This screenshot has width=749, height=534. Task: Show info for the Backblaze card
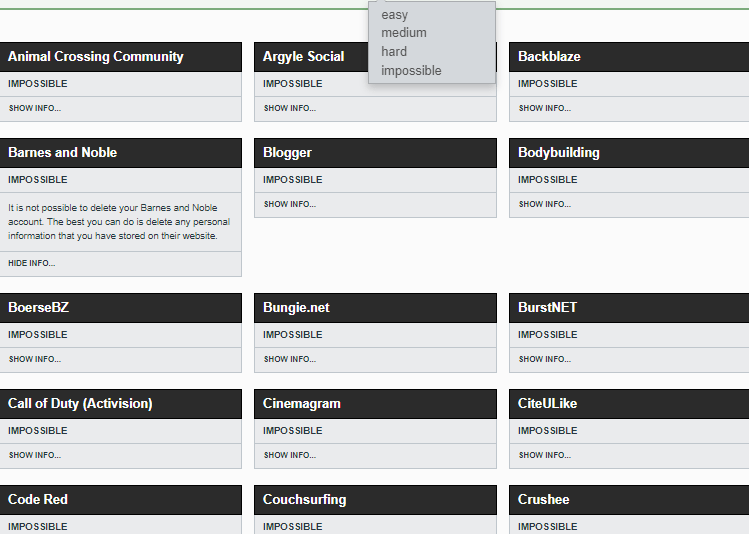[545, 108]
